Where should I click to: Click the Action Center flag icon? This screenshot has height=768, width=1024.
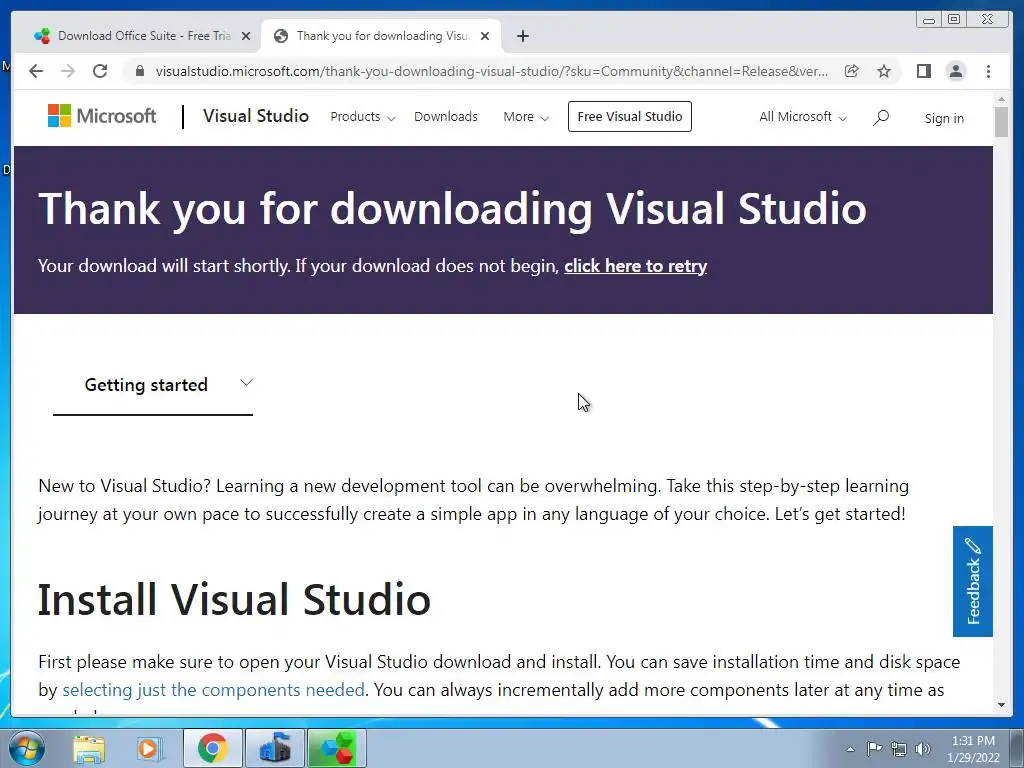[x=874, y=748]
